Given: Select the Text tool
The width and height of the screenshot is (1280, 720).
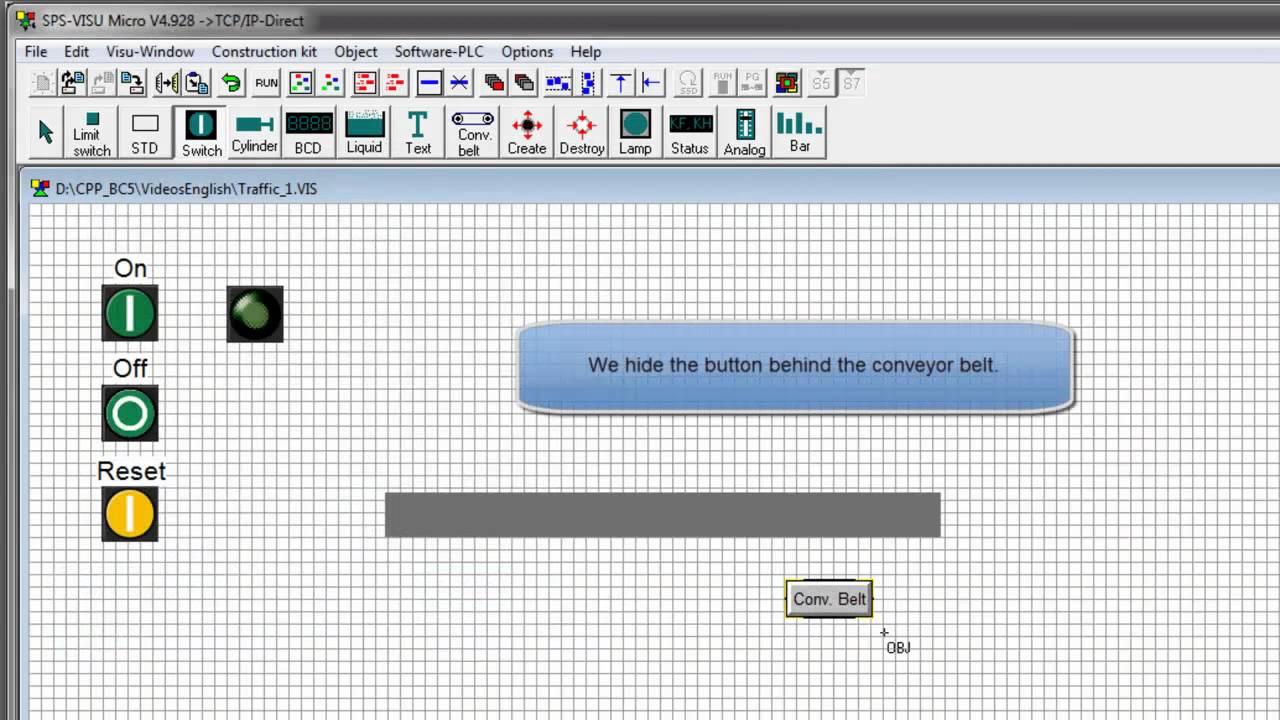Looking at the screenshot, I should (418, 133).
